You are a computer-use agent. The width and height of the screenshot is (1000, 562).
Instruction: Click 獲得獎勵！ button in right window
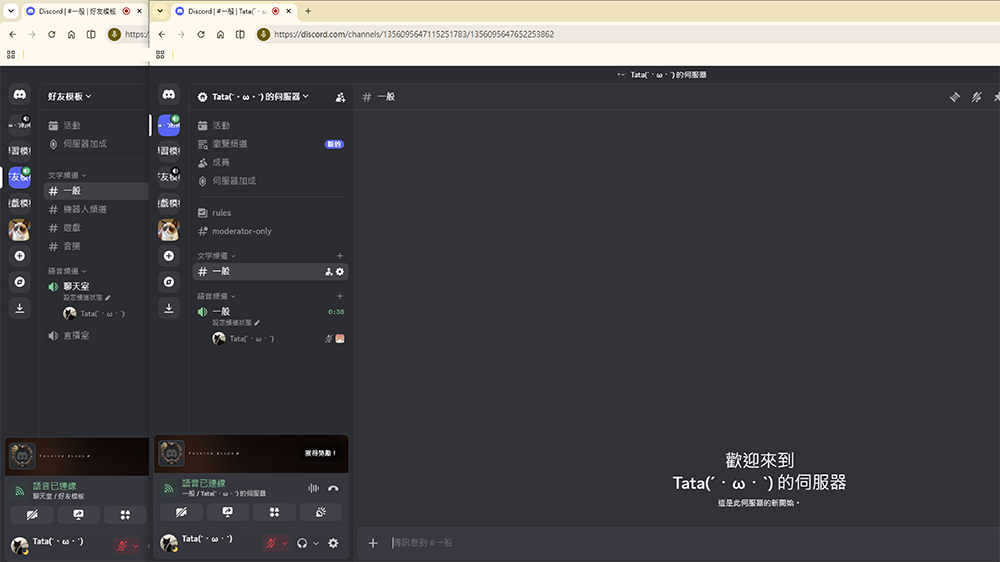[x=320, y=453]
